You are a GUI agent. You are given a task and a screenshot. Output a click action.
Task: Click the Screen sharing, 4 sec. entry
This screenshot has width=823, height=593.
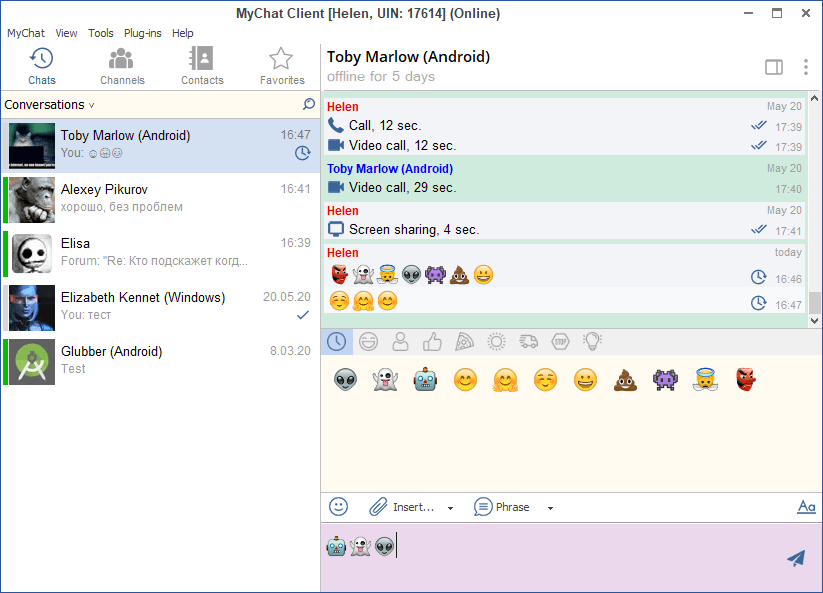(404, 229)
